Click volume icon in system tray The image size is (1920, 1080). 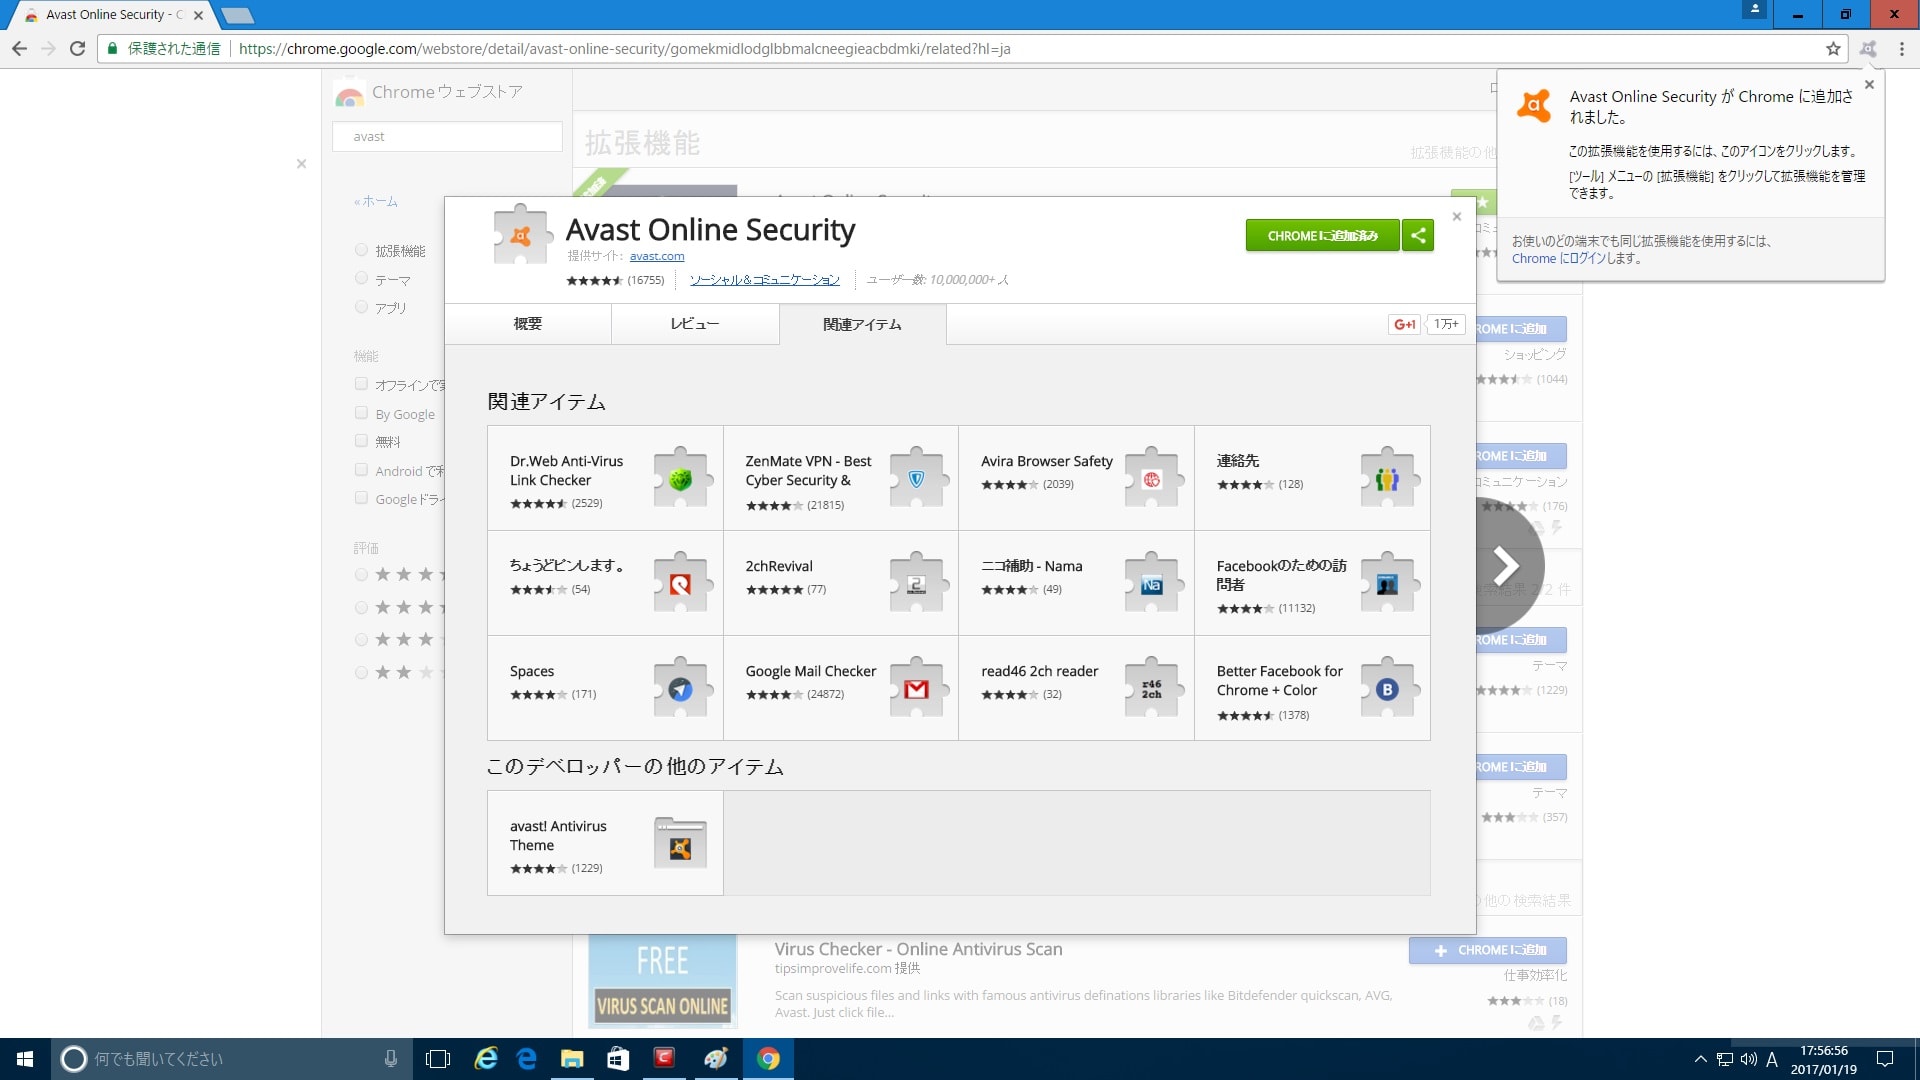(1748, 1059)
